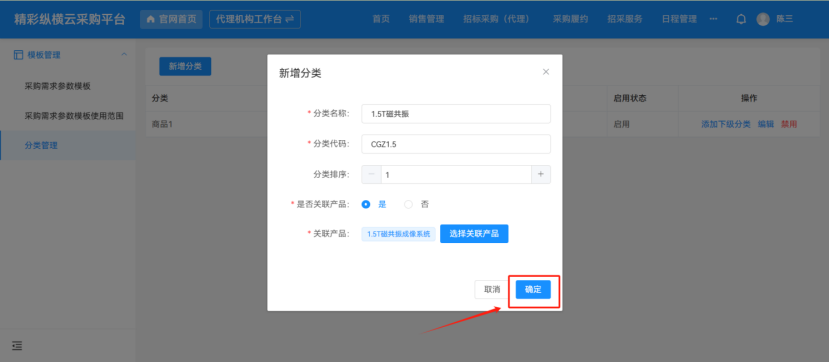Open 采购履约 in top navigation
The height and width of the screenshot is (362, 829).
pyautogui.click(x=570, y=20)
